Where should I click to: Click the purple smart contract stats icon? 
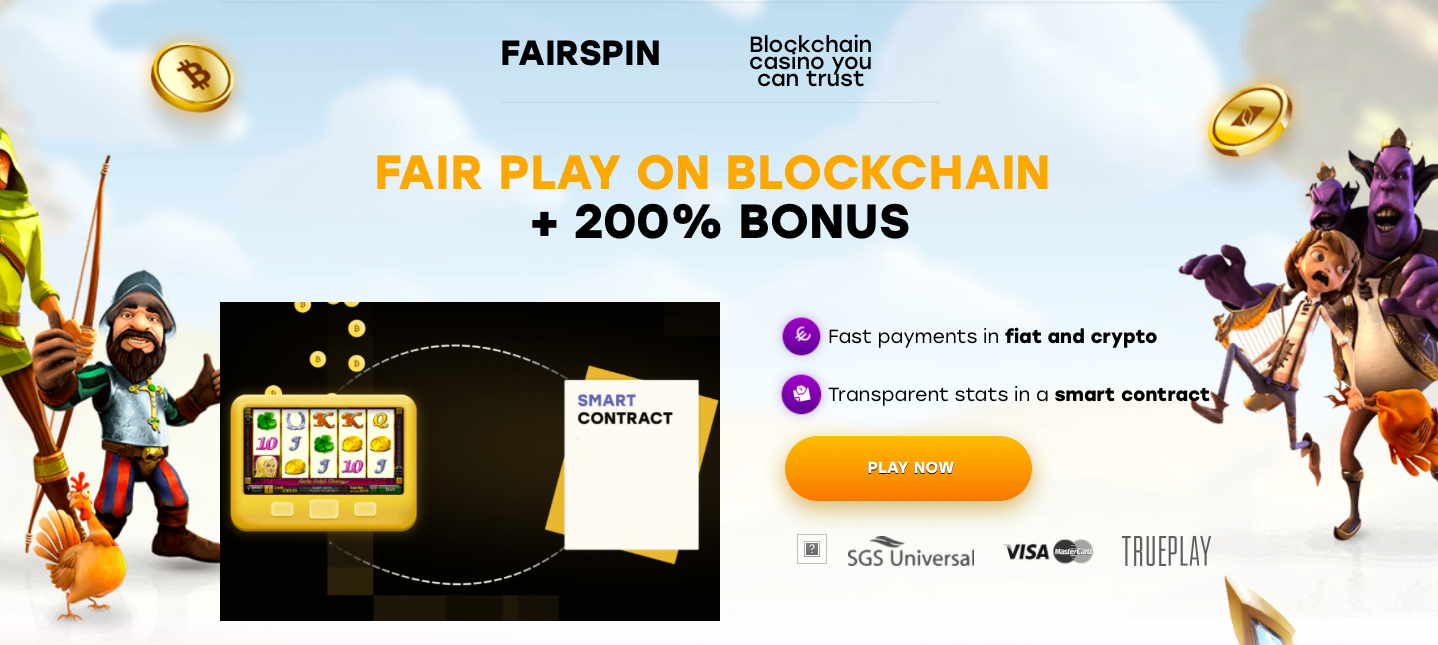point(801,394)
